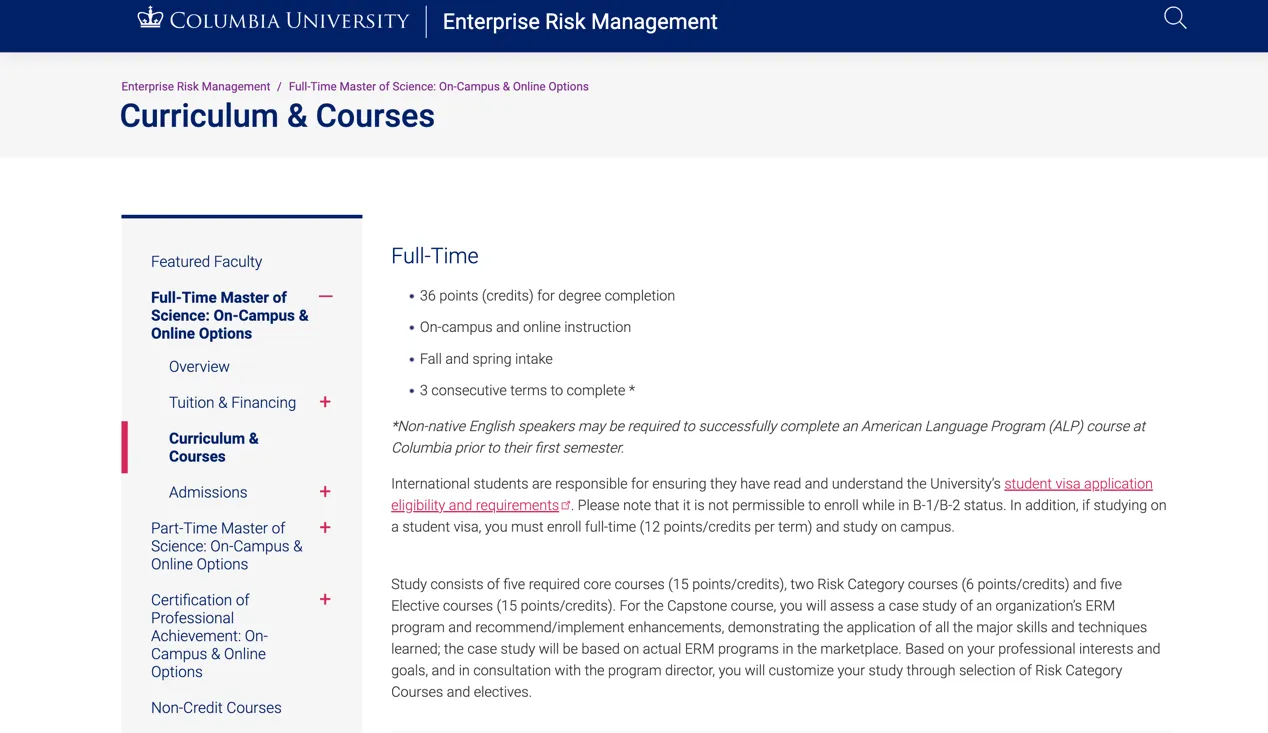Screen dimensions: 1268x733
Task: Click the external link icon after requirements
Action: [x=566, y=506]
